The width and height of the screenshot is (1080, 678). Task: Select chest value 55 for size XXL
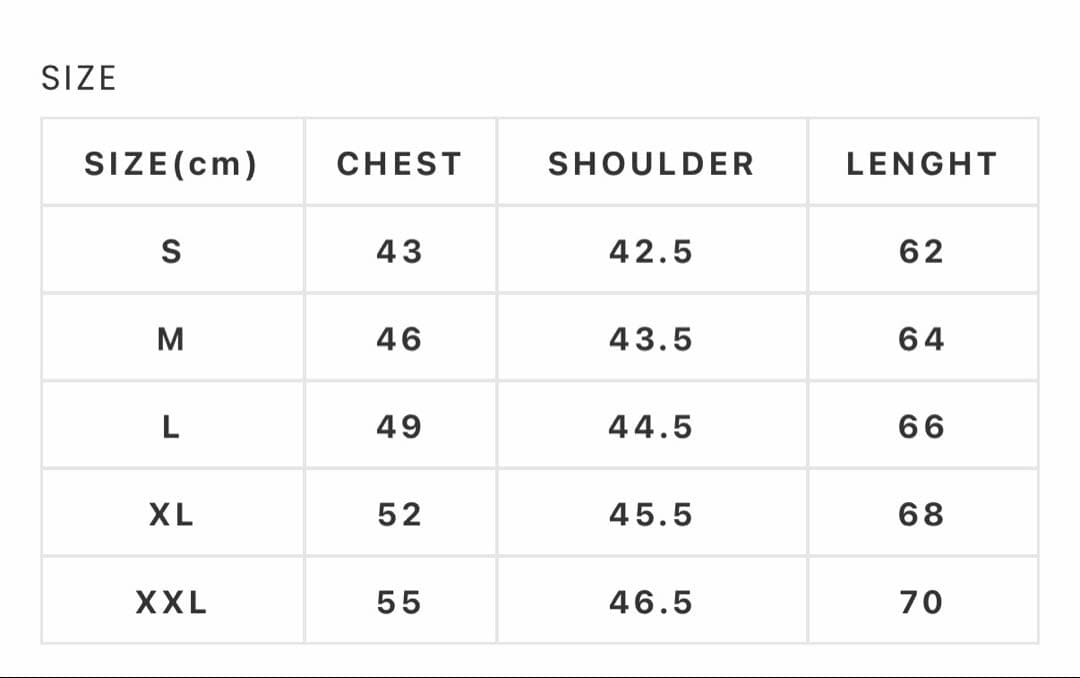coord(399,603)
